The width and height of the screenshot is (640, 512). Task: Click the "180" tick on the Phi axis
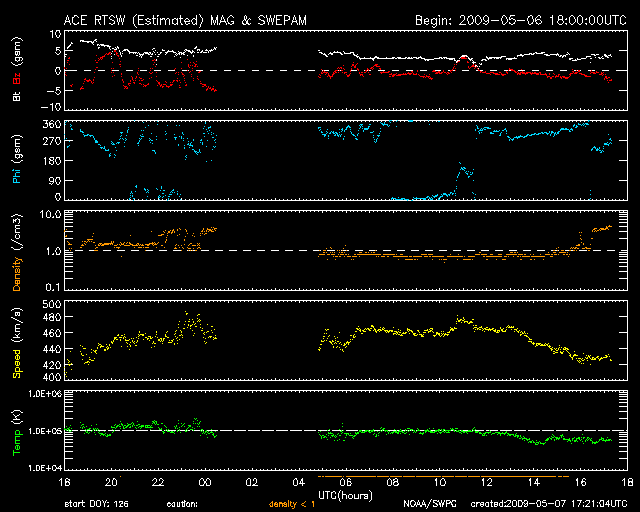coord(52,160)
